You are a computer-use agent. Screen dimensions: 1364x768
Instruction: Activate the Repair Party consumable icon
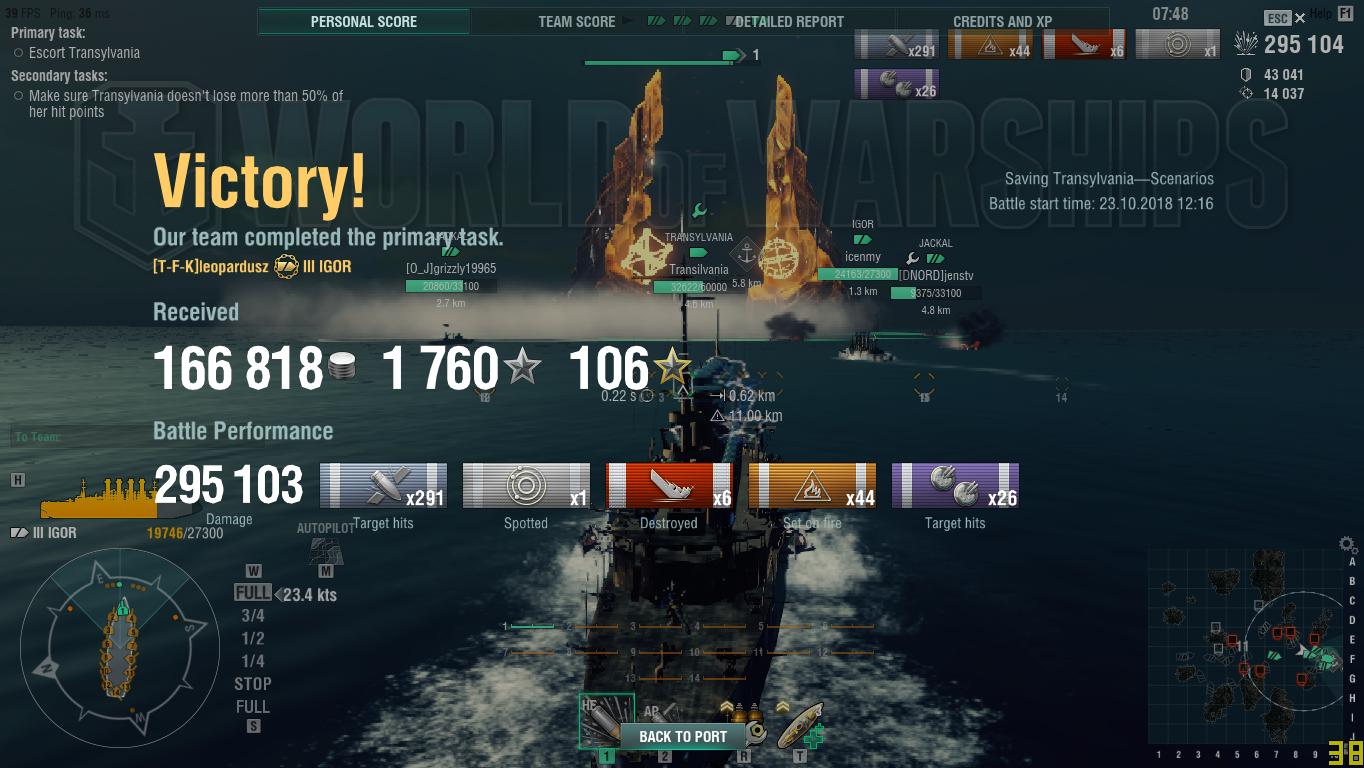point(801,724)
